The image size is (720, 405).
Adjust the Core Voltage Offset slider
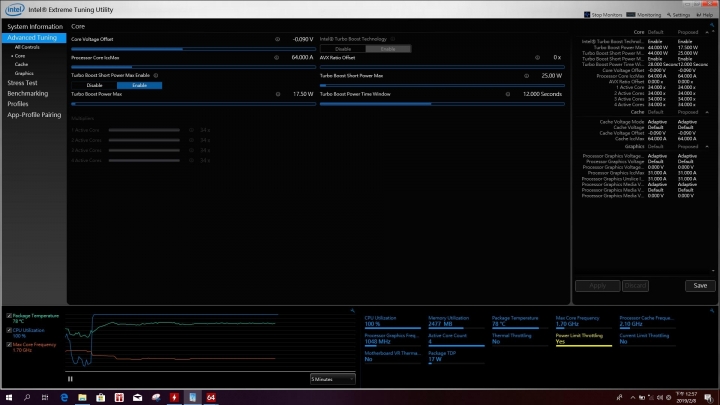pos(193,49)
